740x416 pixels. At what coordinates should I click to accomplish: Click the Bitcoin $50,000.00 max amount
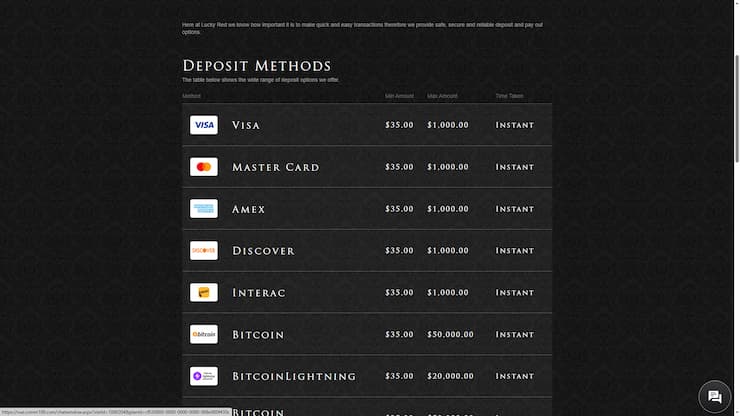click(x=450, y=334)
